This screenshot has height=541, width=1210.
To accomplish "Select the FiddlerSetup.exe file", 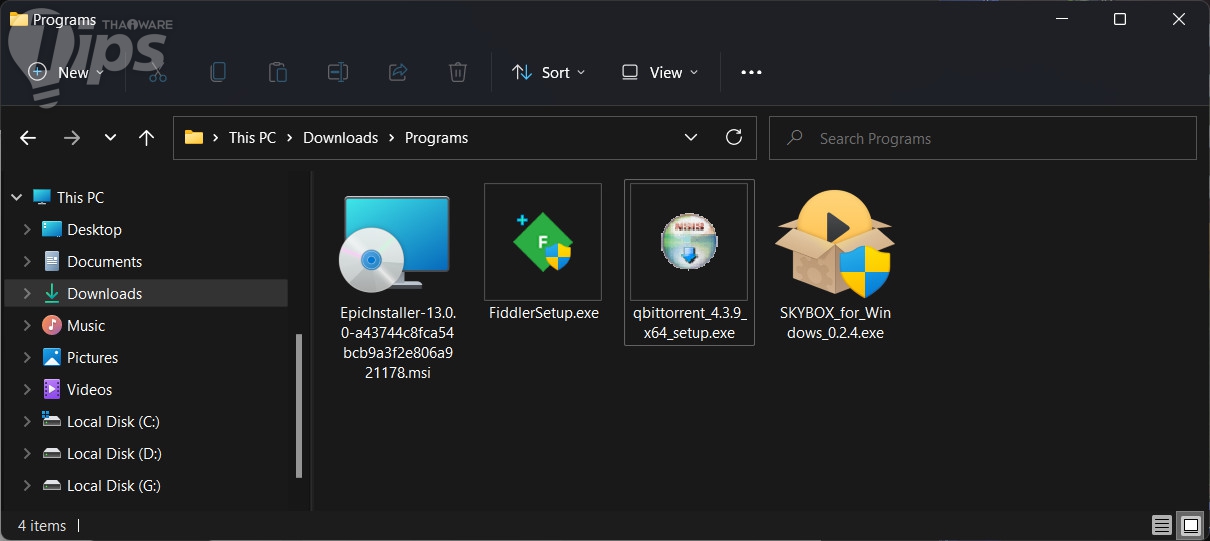I will point(543,252).
